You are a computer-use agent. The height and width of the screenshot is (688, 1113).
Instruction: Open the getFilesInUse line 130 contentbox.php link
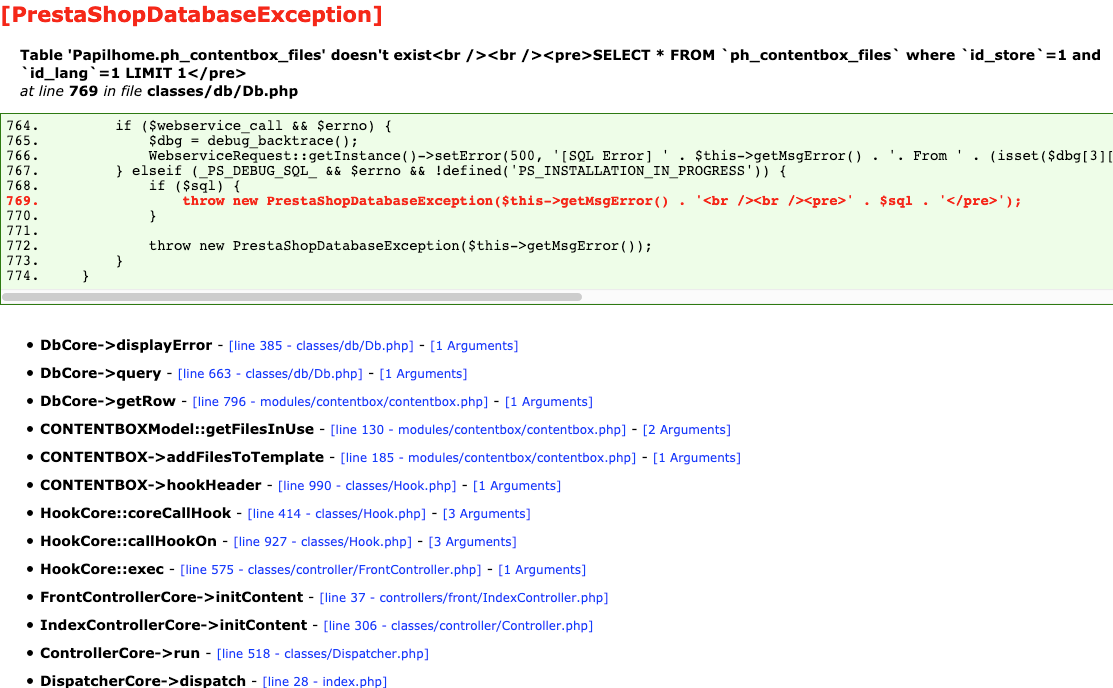pos(478,430)
